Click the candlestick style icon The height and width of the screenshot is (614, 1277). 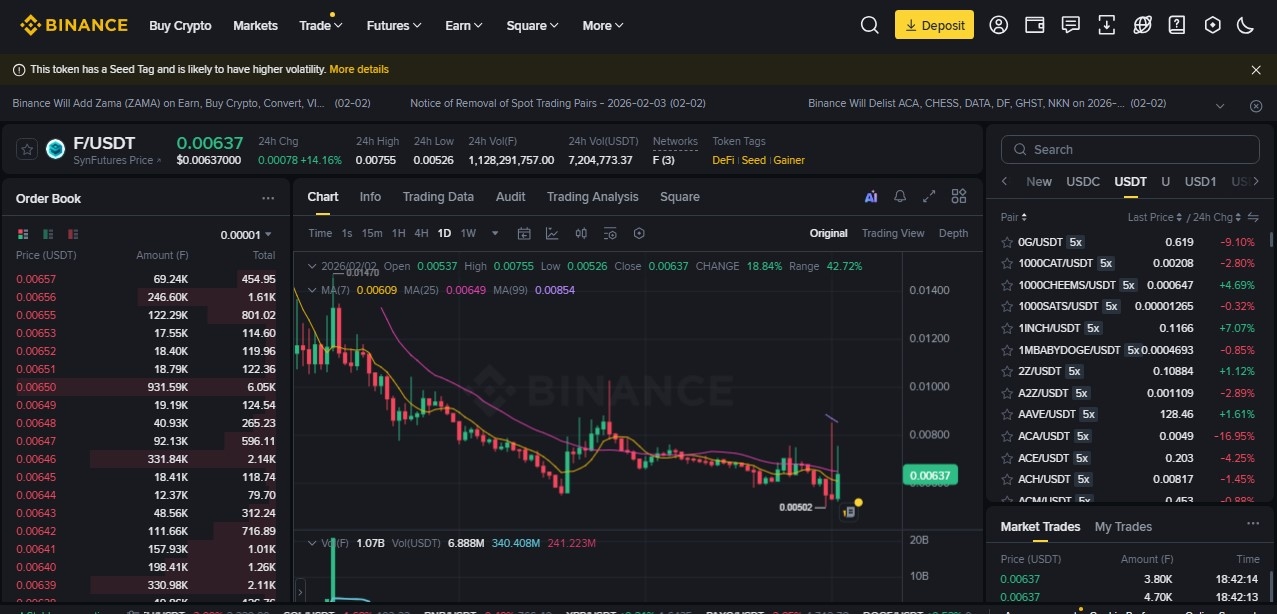pyautogui.click(x=581, y=233)
